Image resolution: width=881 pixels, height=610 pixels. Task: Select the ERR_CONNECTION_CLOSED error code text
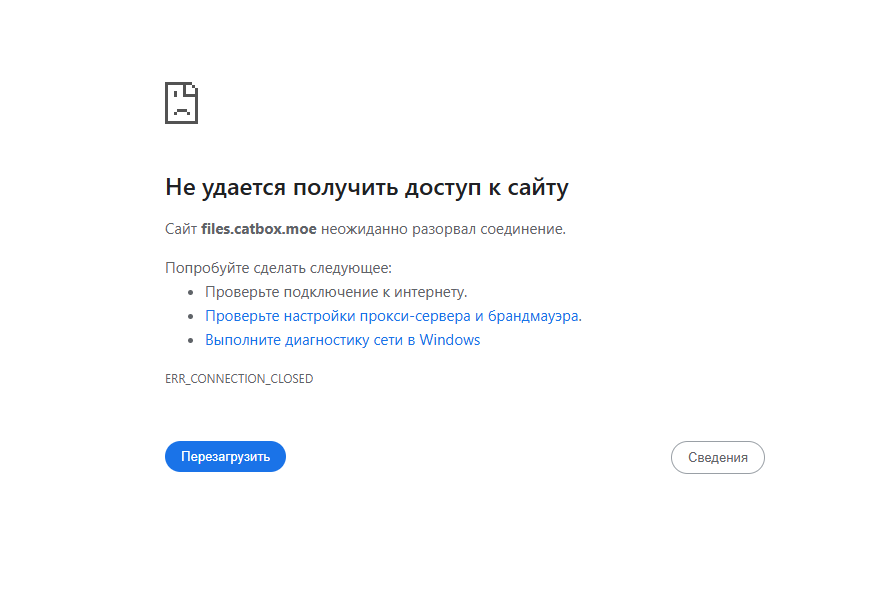pyautogui.click(x=239, y=379)
